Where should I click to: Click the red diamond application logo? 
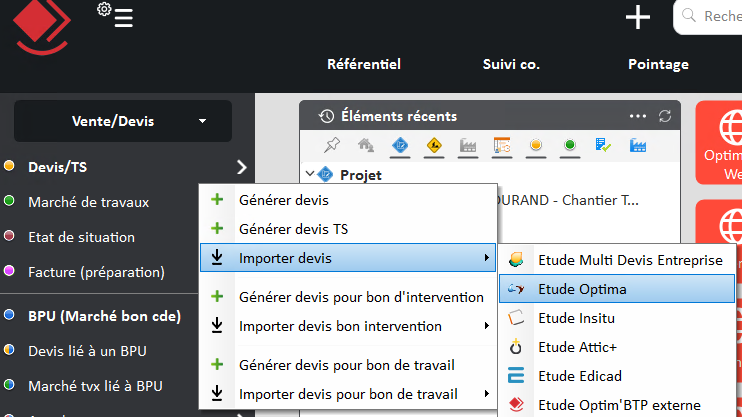click(42, 26)
